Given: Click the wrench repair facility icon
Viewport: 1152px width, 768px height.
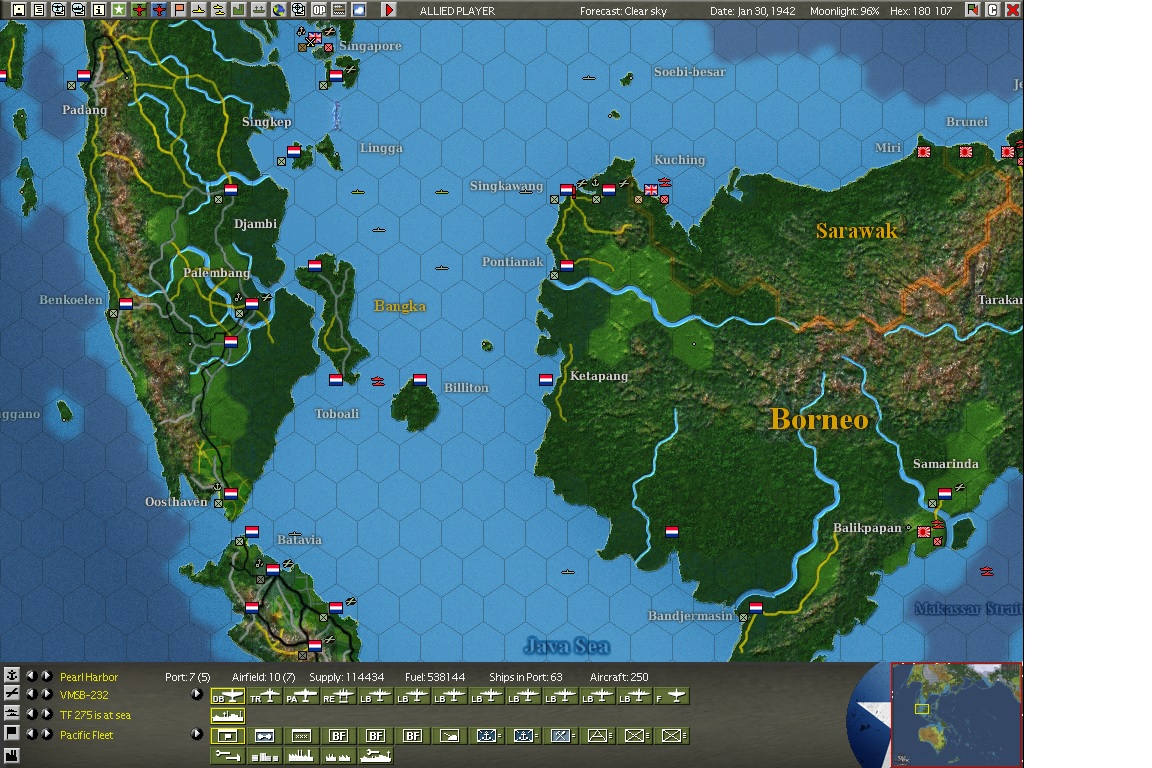Looking at the screenshot, I should click(228, 756).
